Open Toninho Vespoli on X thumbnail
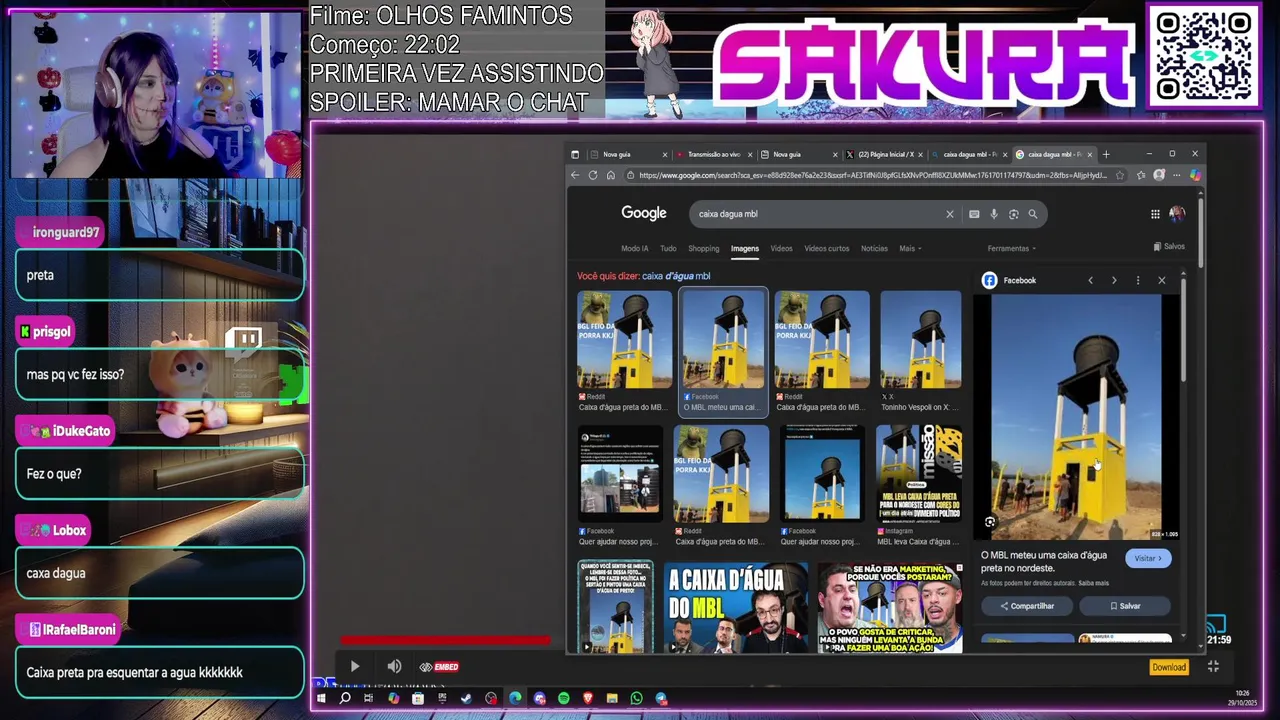Screen dimensions: 1280x720 [x=920, y=340]
